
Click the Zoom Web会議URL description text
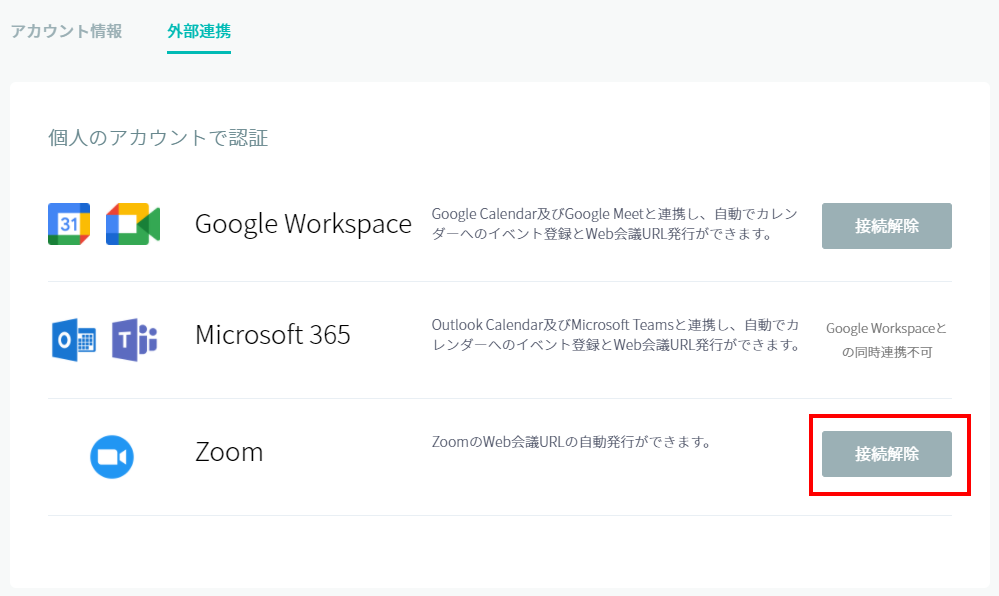pos(571,441)
